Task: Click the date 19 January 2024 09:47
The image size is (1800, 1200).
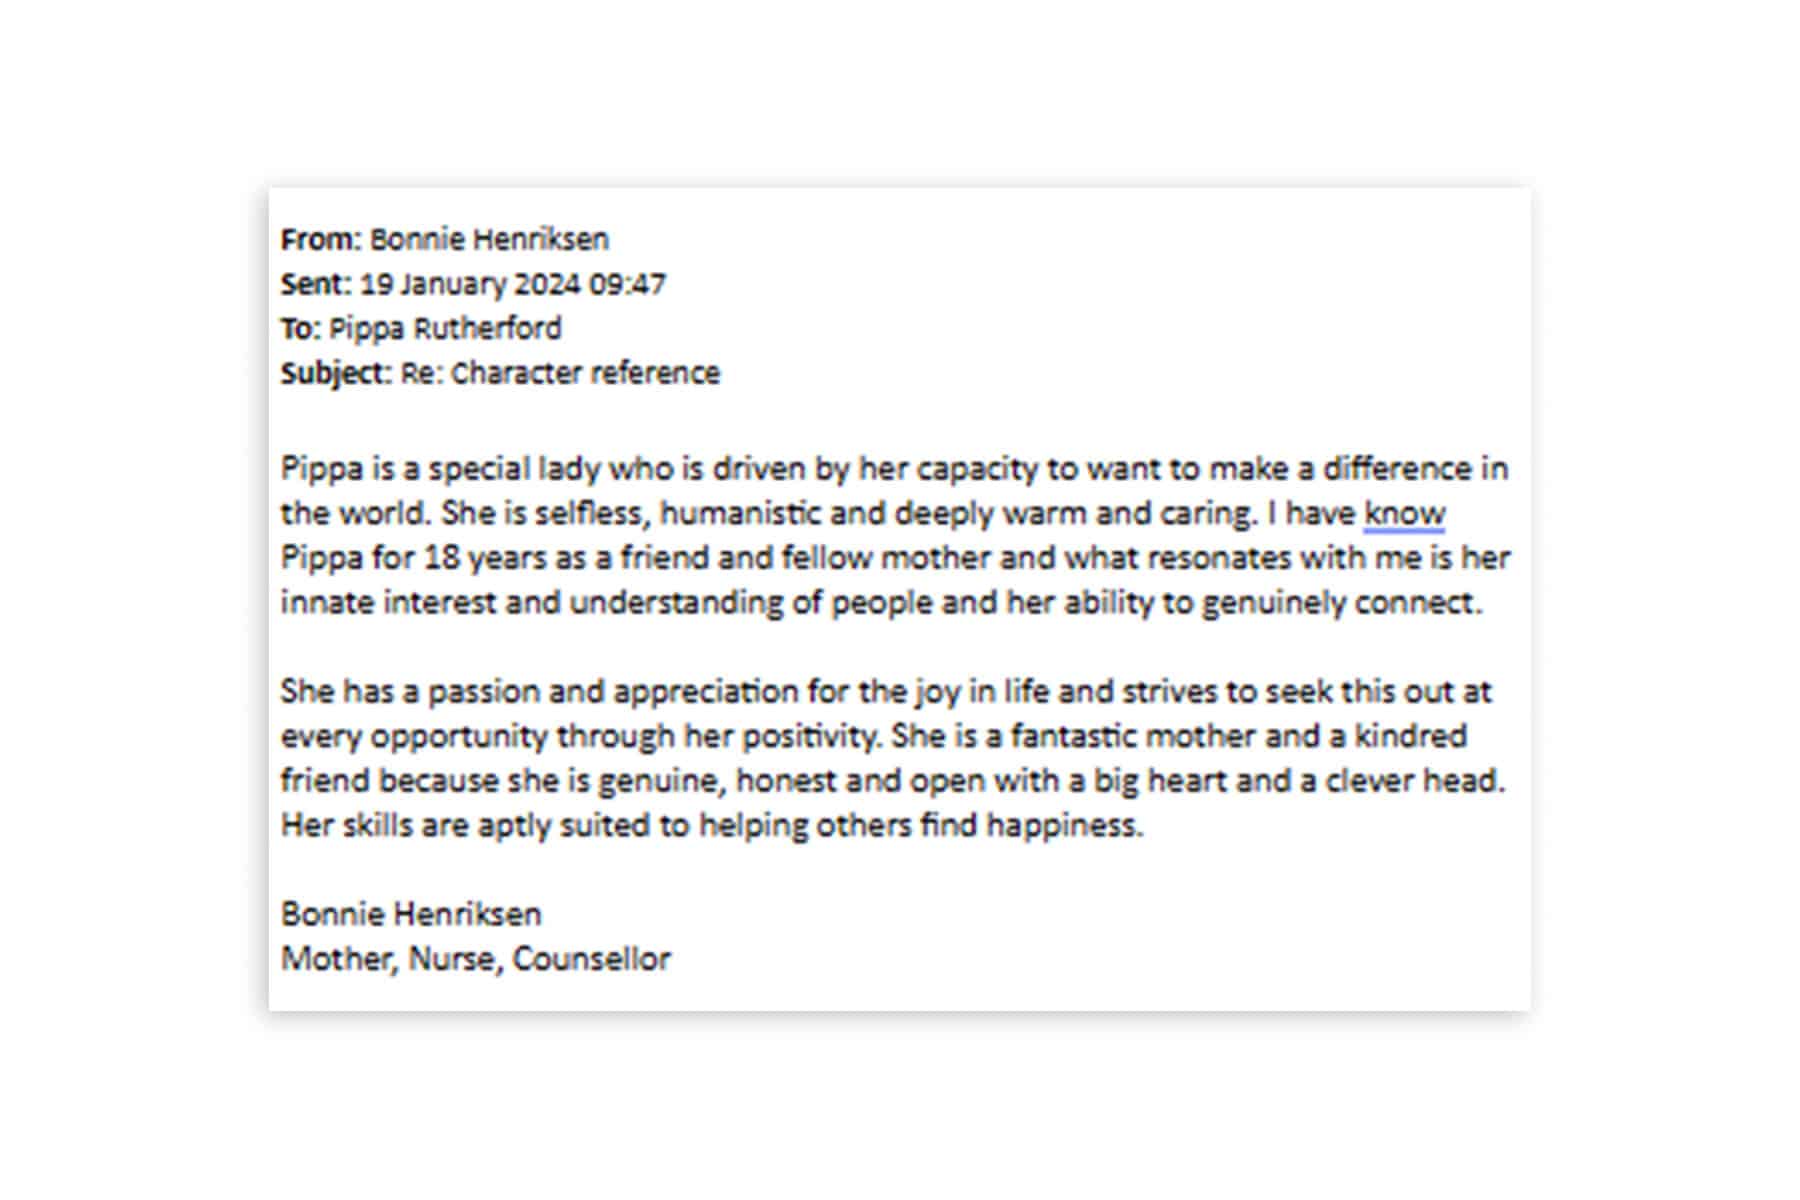Action: click(x=513, y=284)
